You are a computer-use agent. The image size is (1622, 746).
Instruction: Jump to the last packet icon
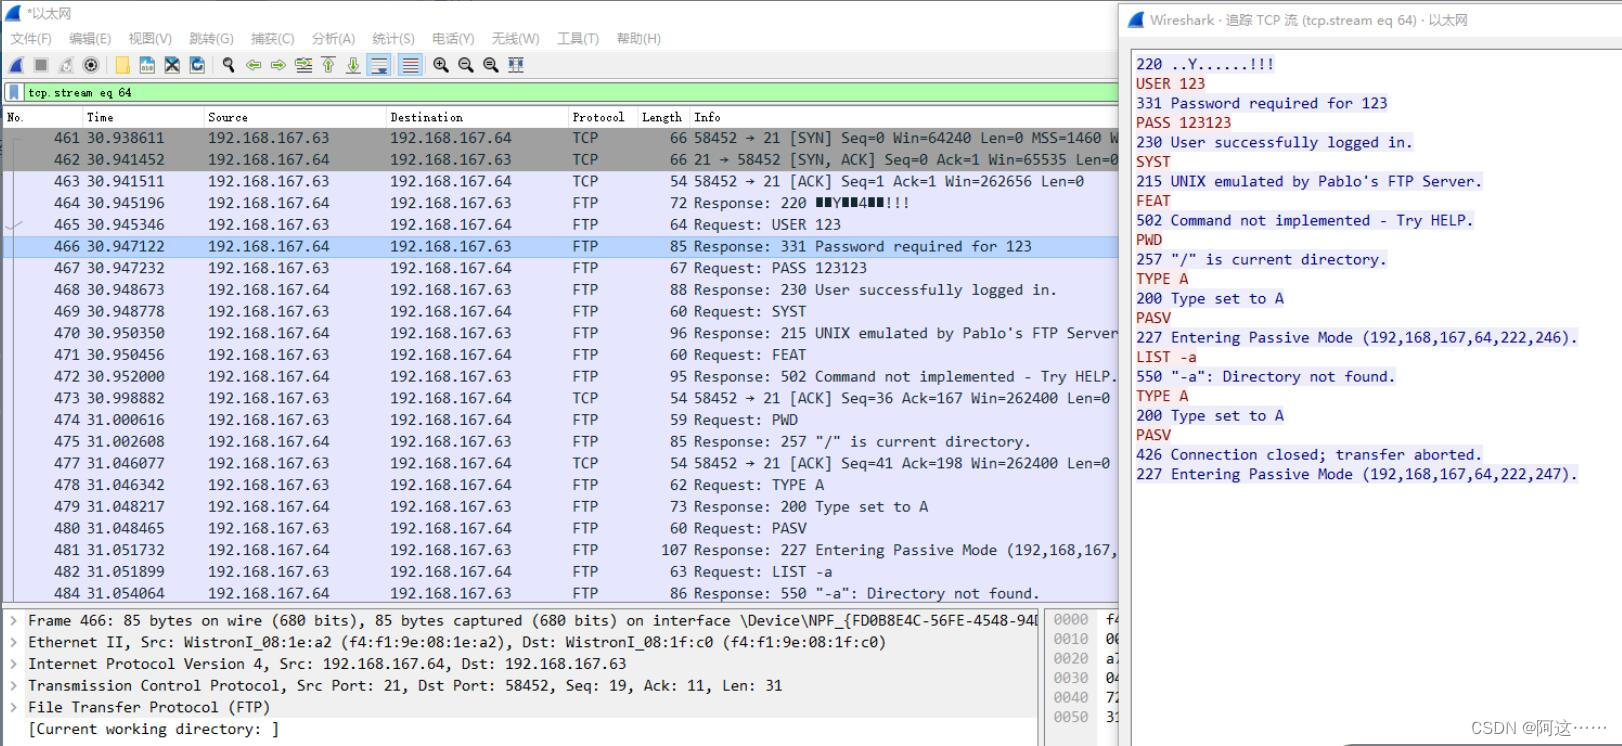click(x=353, y=65)
